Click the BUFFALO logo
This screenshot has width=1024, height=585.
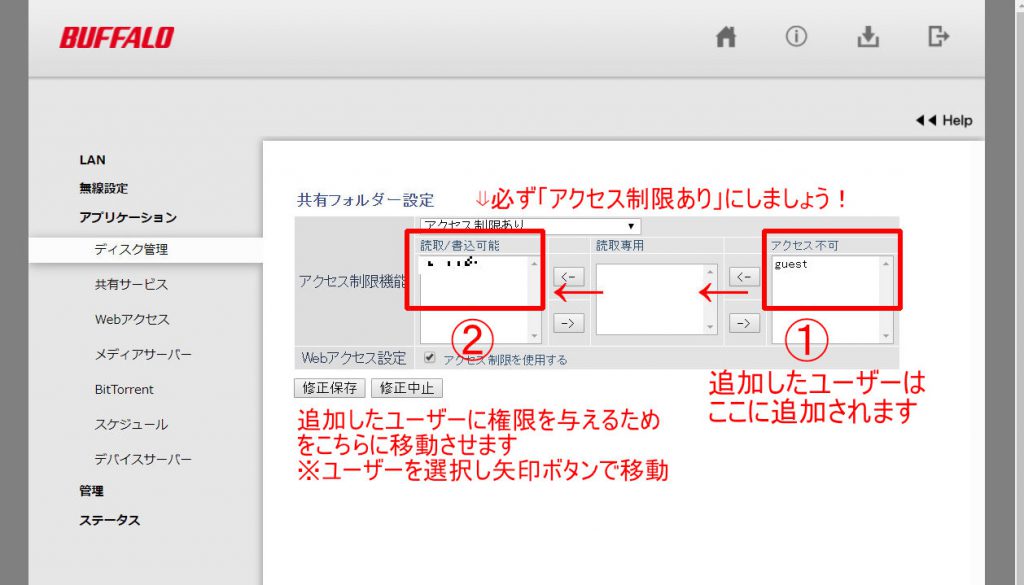[116, 38]
